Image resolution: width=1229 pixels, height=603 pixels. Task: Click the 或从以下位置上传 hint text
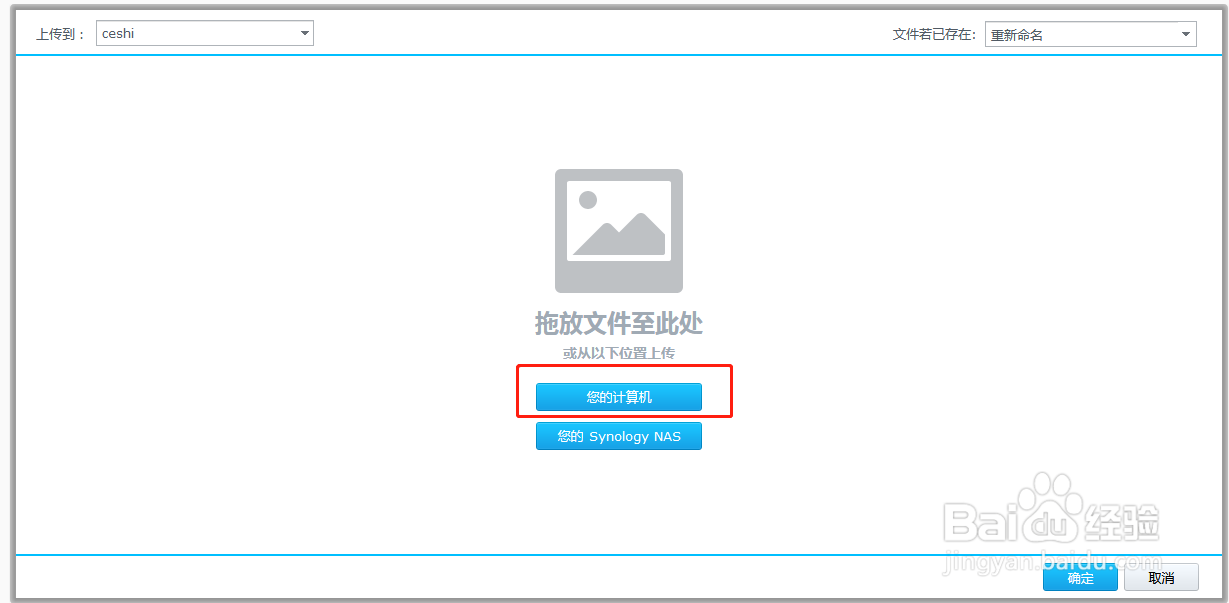[619, 353]
